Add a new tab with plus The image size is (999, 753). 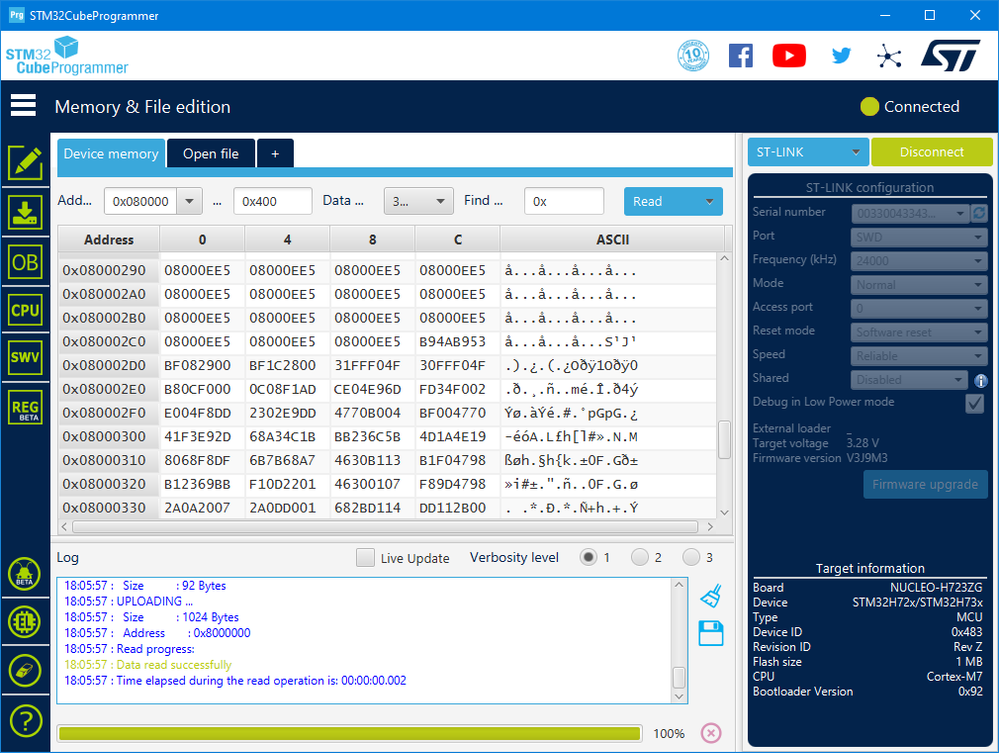(275, 154)
